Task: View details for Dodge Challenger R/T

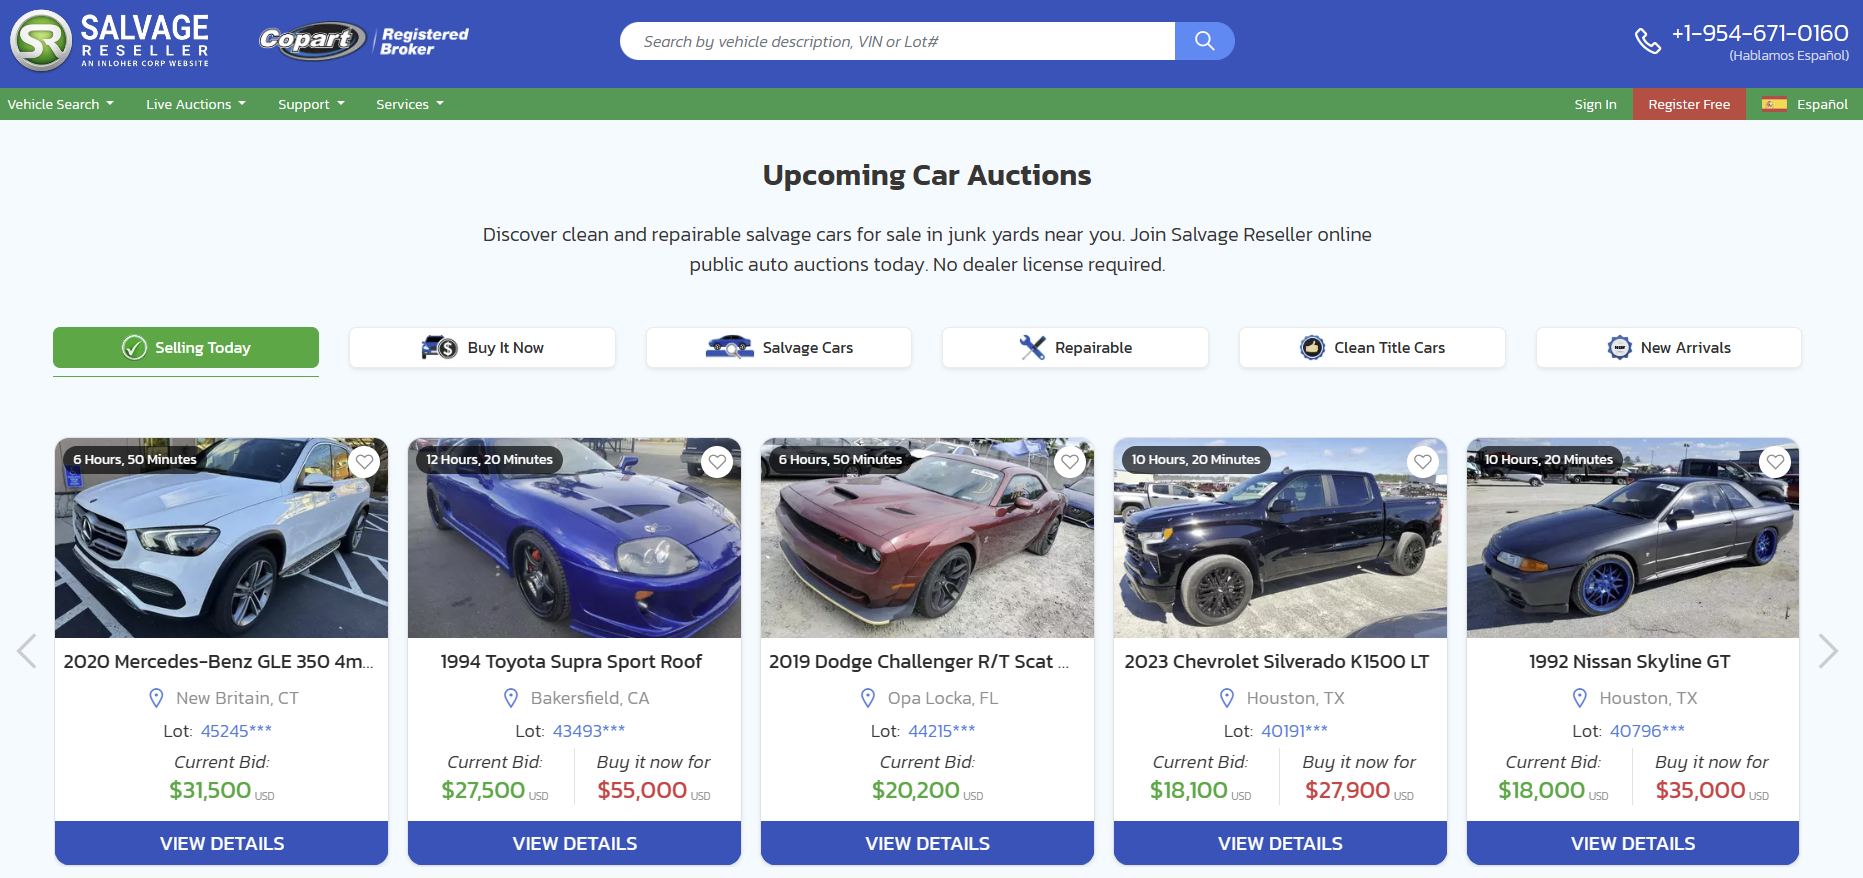Action: pyautogui.click(x=927, y=843)
